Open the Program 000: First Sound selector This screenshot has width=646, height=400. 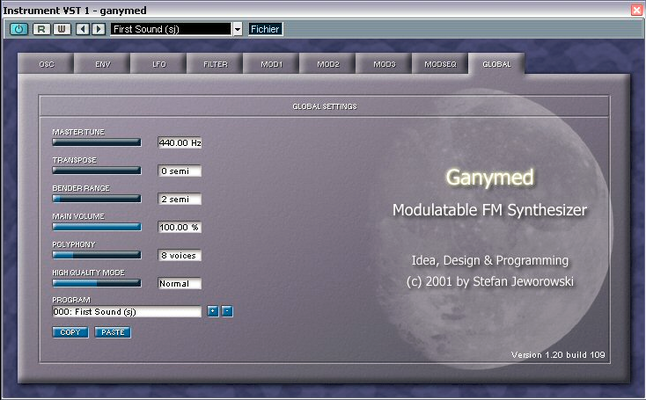pos(127,311)
